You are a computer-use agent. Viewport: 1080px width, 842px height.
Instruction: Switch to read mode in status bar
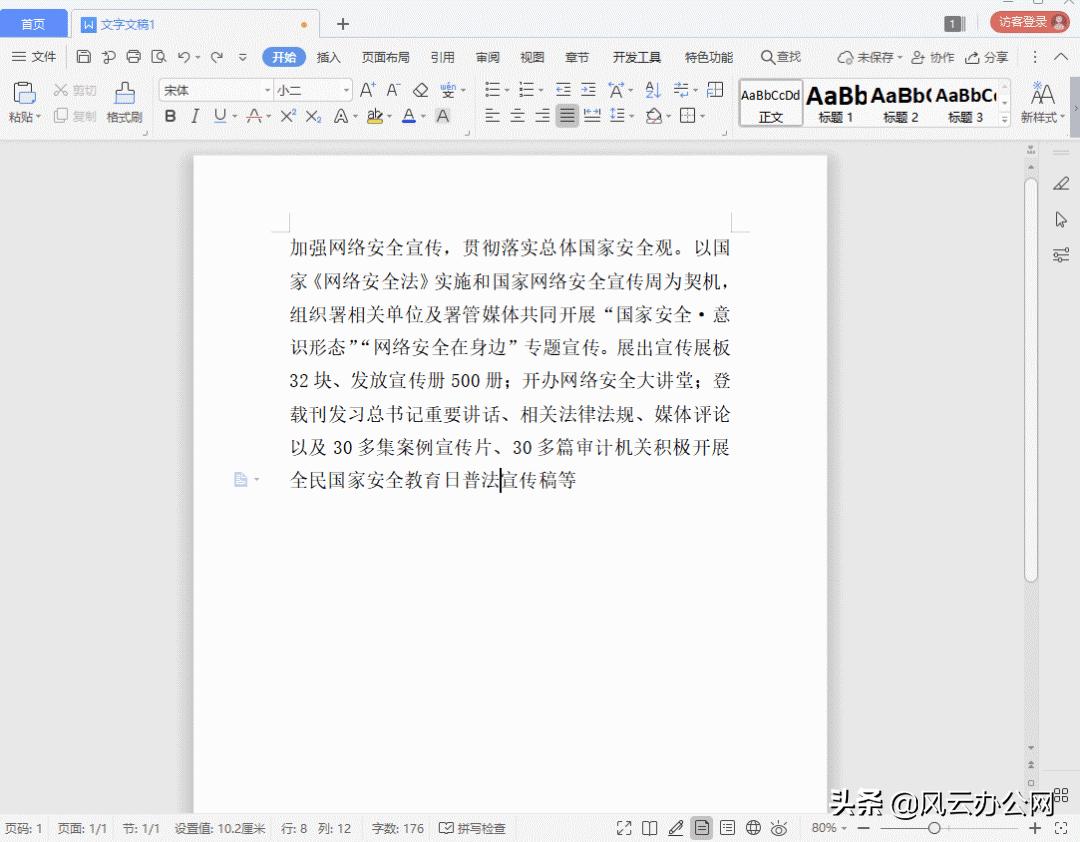tap(649, 828)
